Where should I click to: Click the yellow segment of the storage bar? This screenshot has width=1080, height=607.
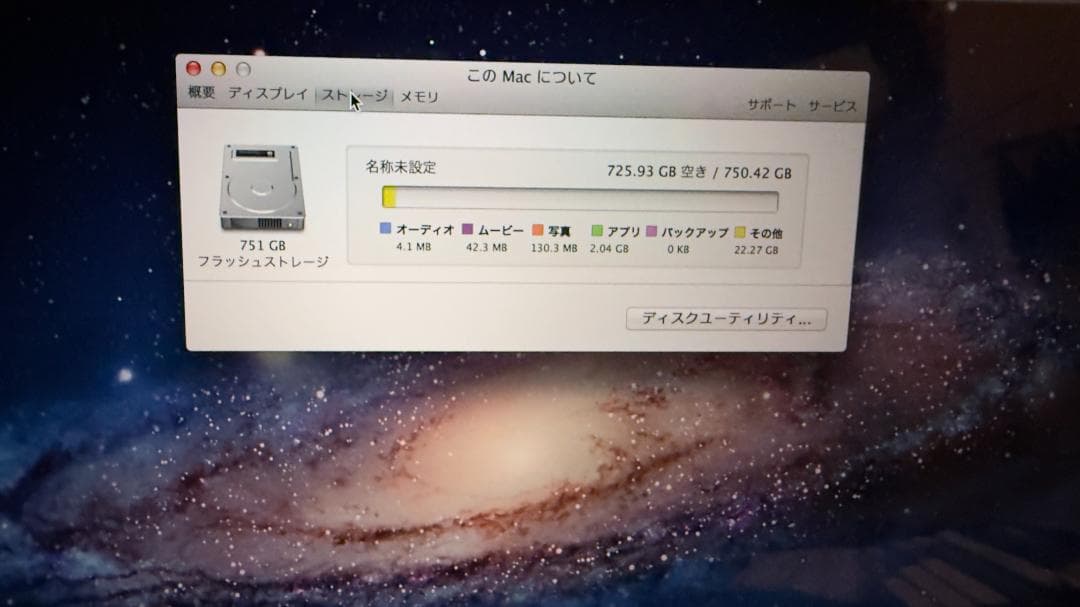(x=390, y=197)
